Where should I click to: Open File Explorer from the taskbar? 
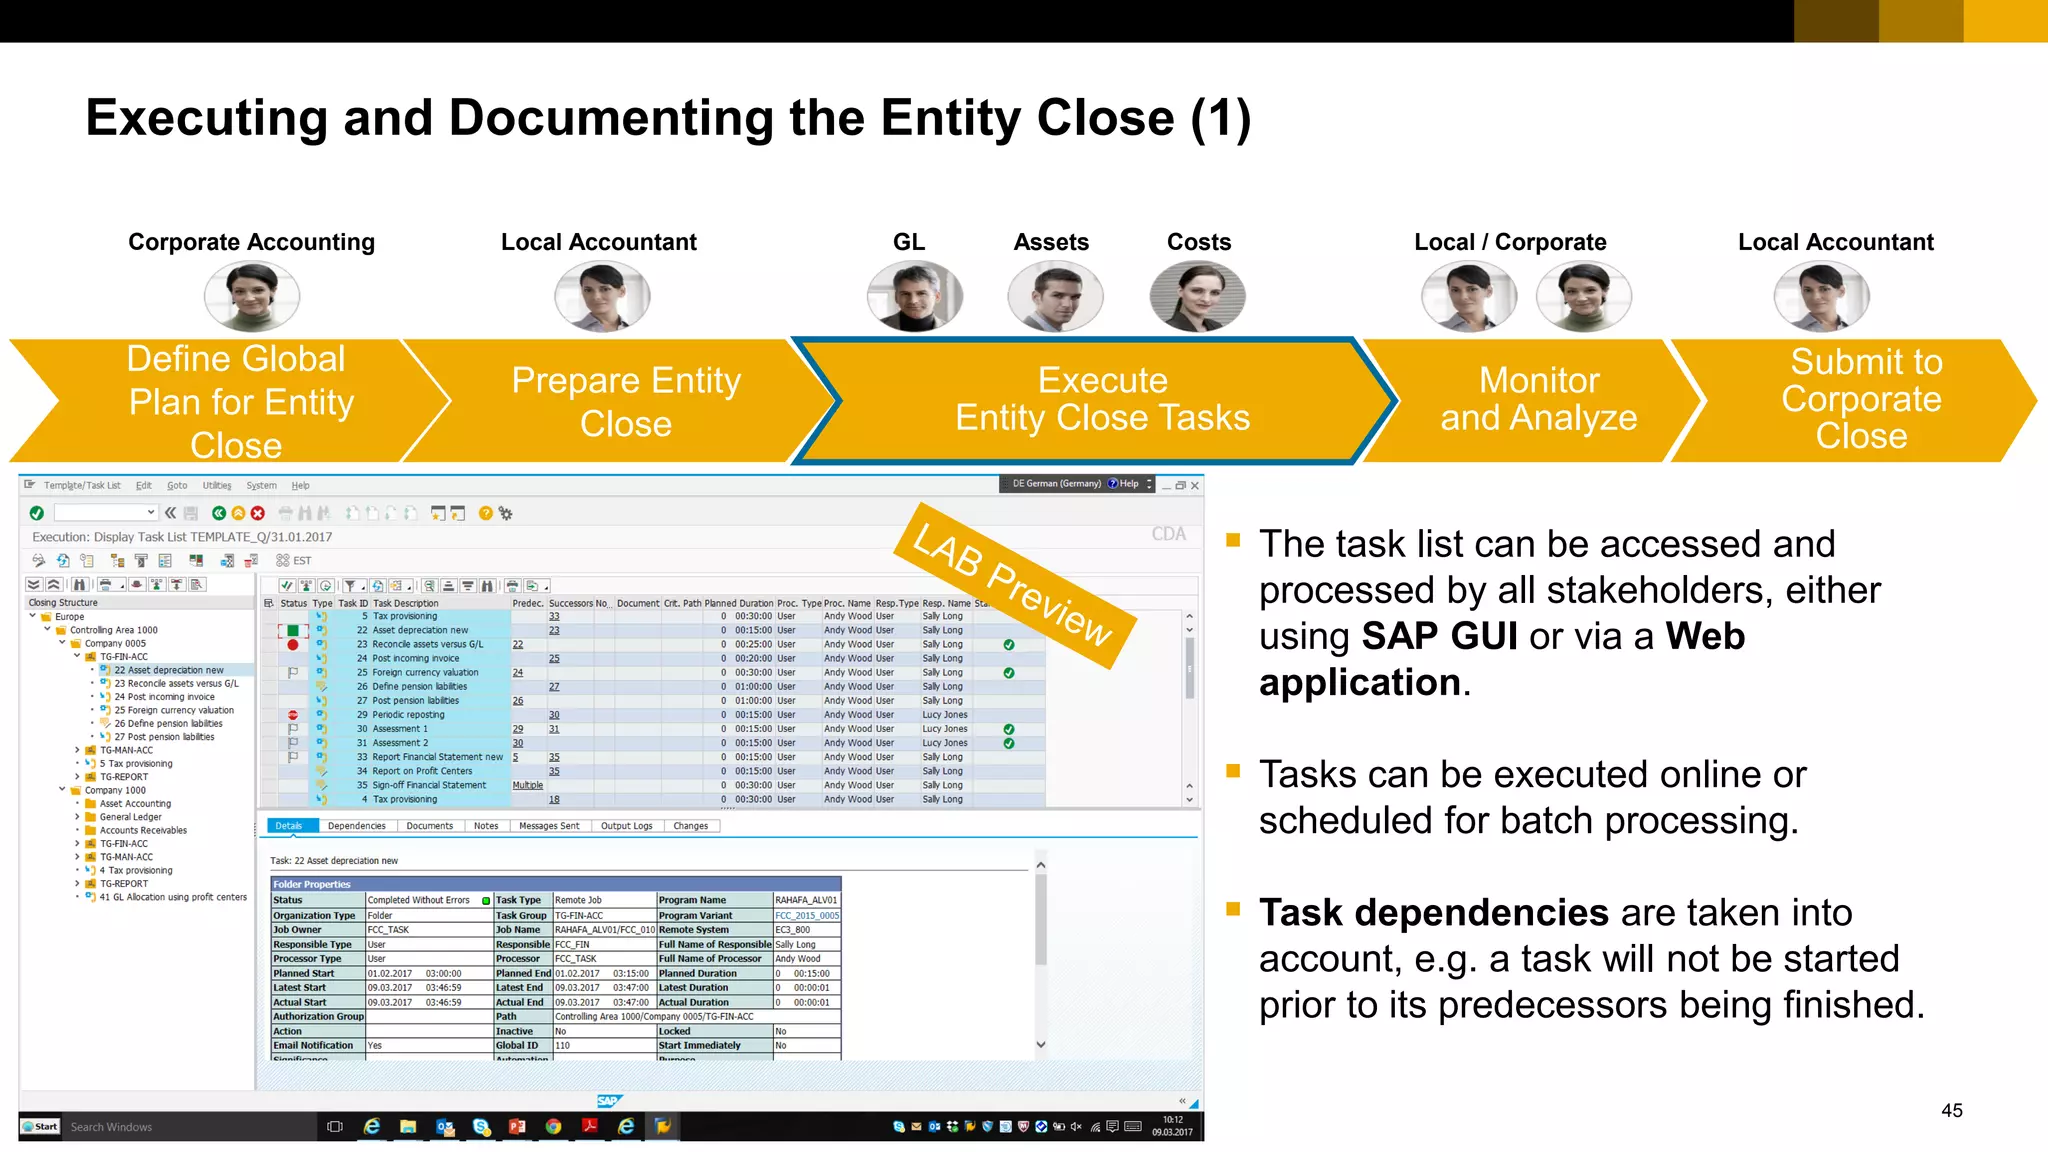[408, 1127]
